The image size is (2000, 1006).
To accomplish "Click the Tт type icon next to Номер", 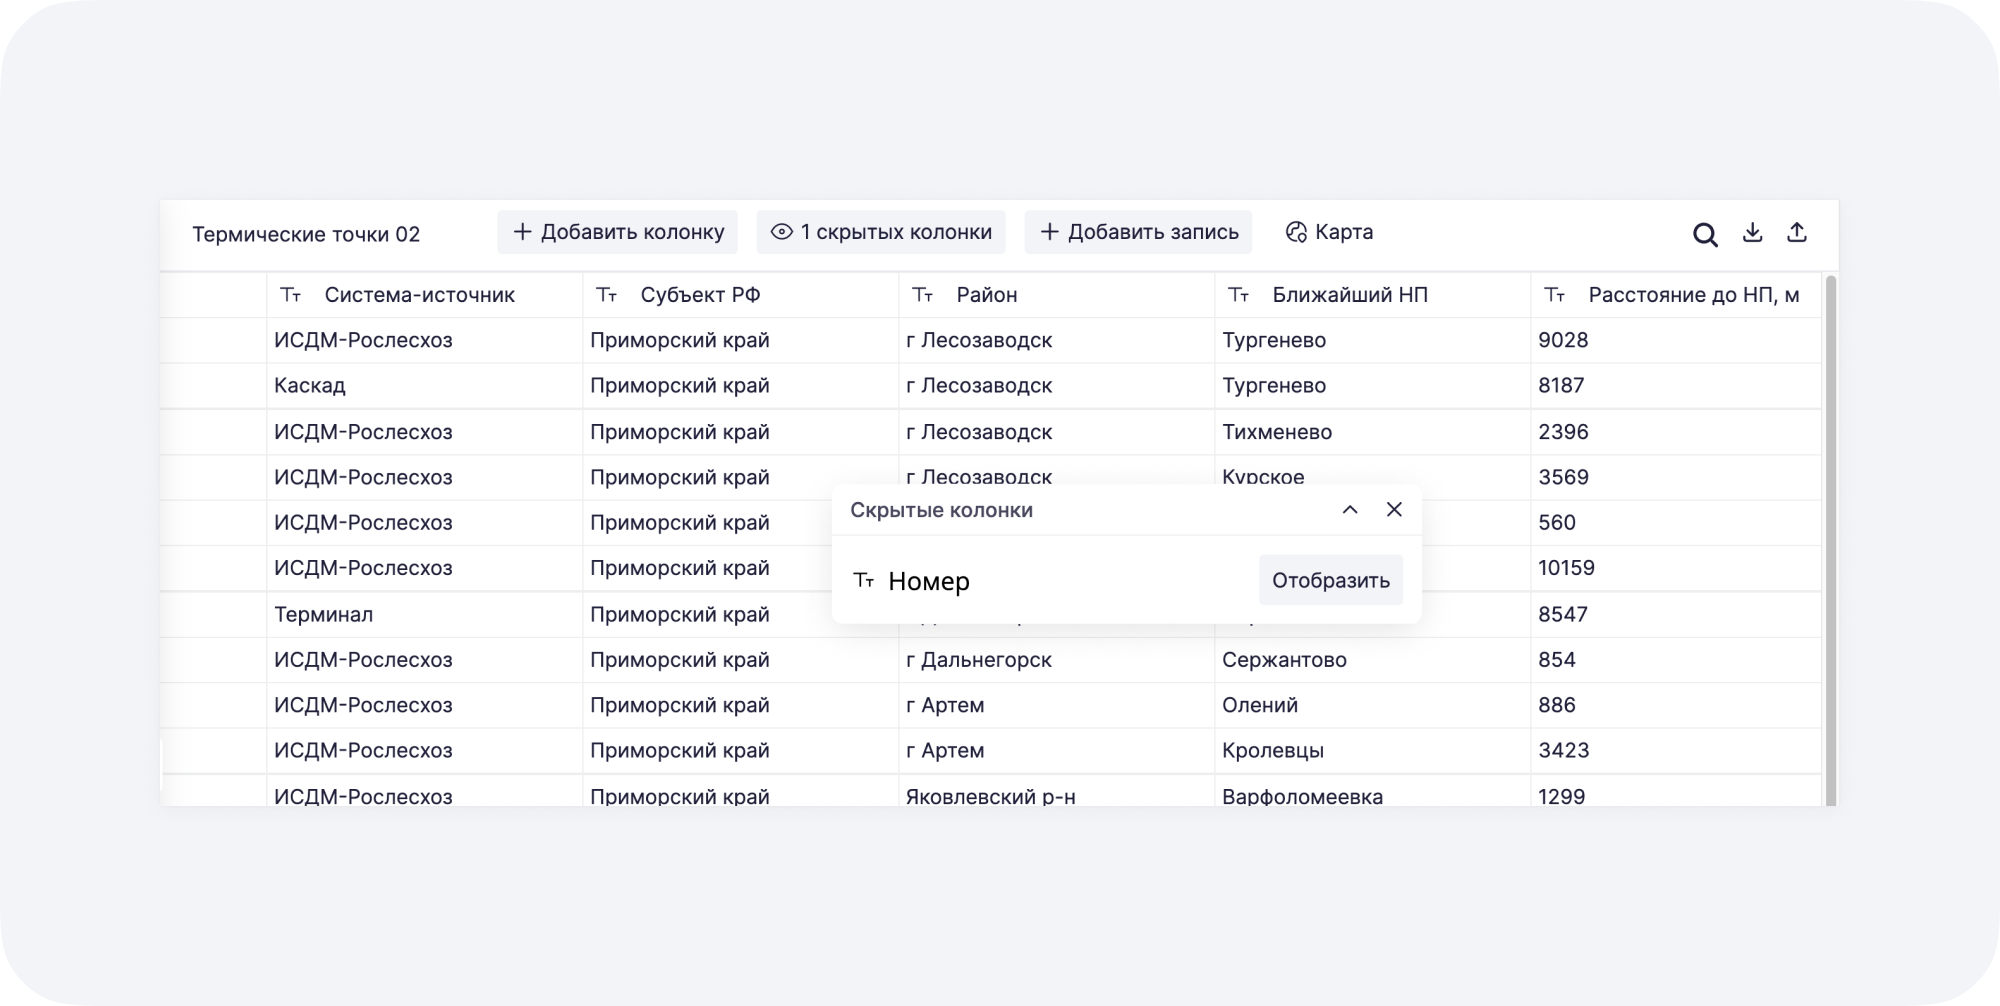I will tap(866, 580).
